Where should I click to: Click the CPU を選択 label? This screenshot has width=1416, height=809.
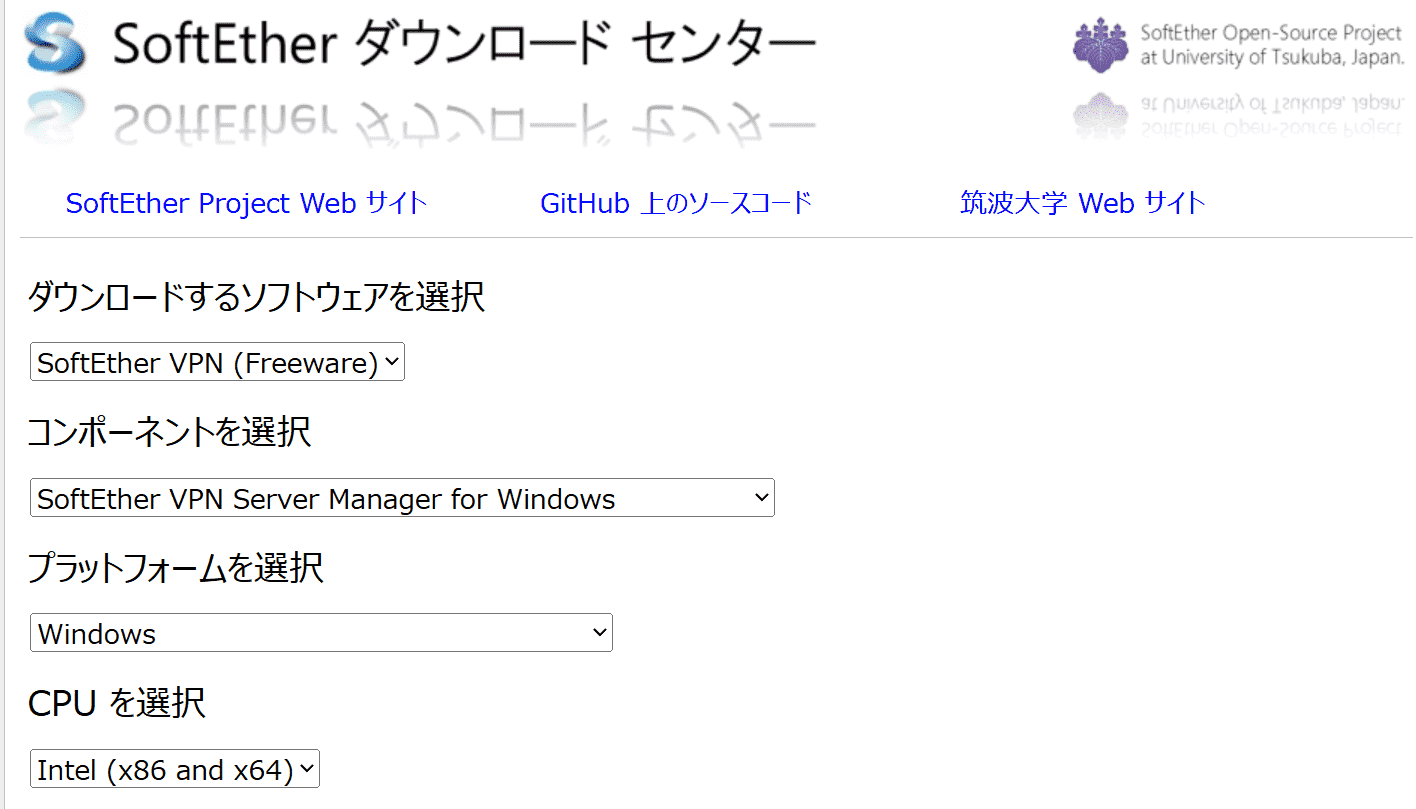(x=117, y=703)
